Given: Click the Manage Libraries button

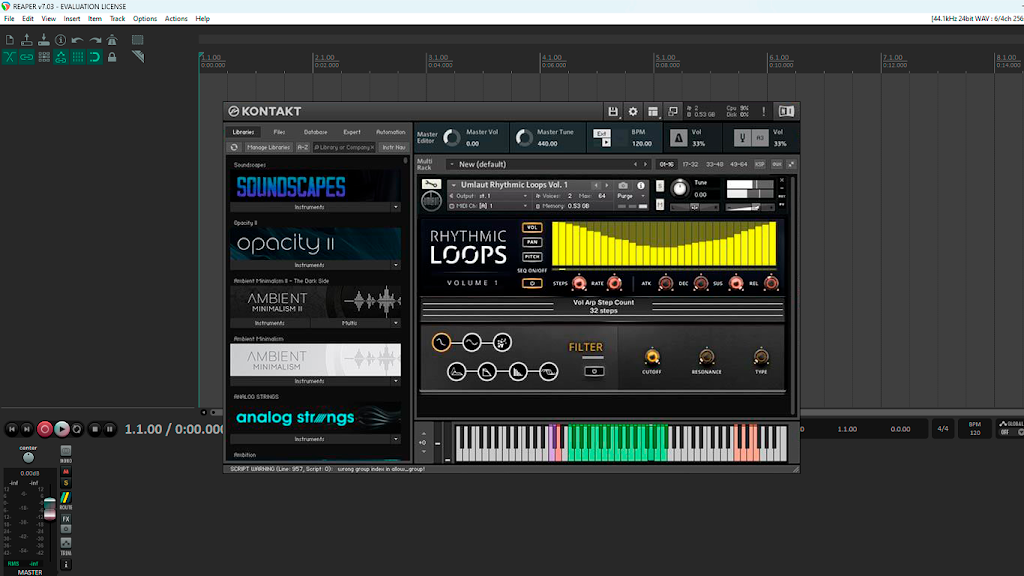Looking at the screenshot, I should 268,148.
